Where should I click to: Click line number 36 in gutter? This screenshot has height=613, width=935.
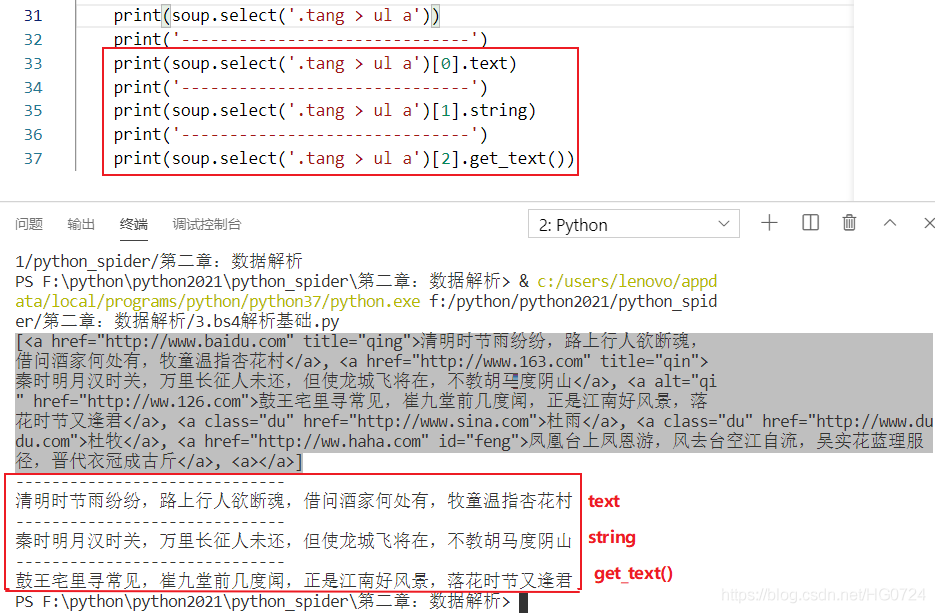tap(33, 134)
